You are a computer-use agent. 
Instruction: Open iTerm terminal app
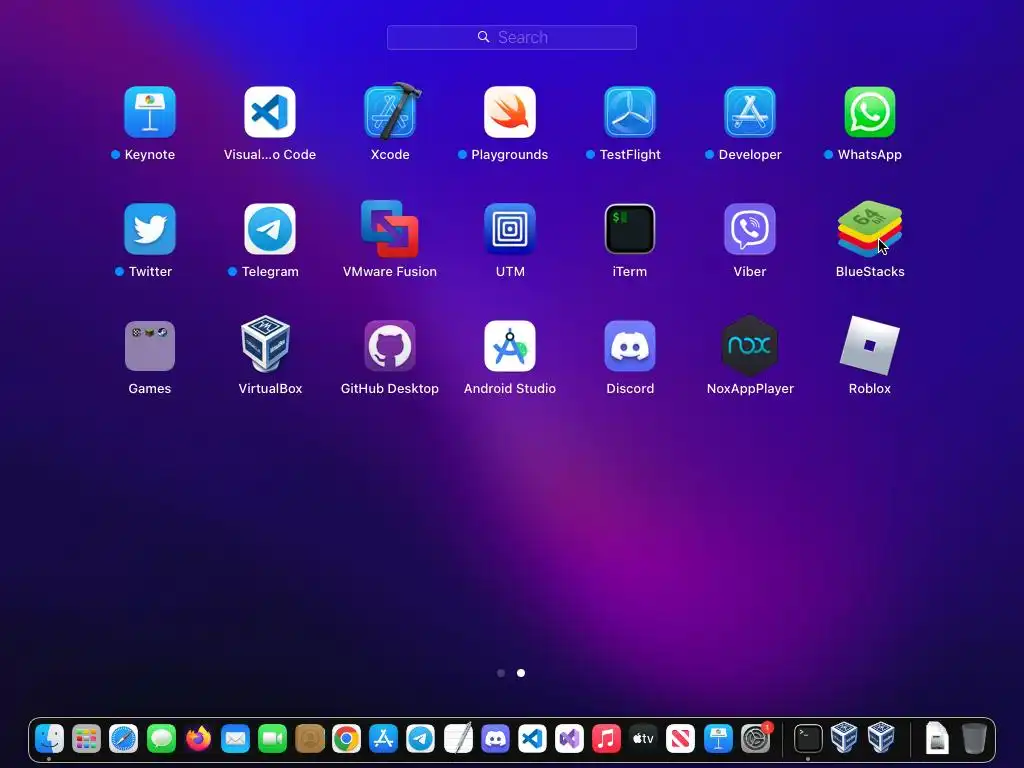[x=630, y=229]
